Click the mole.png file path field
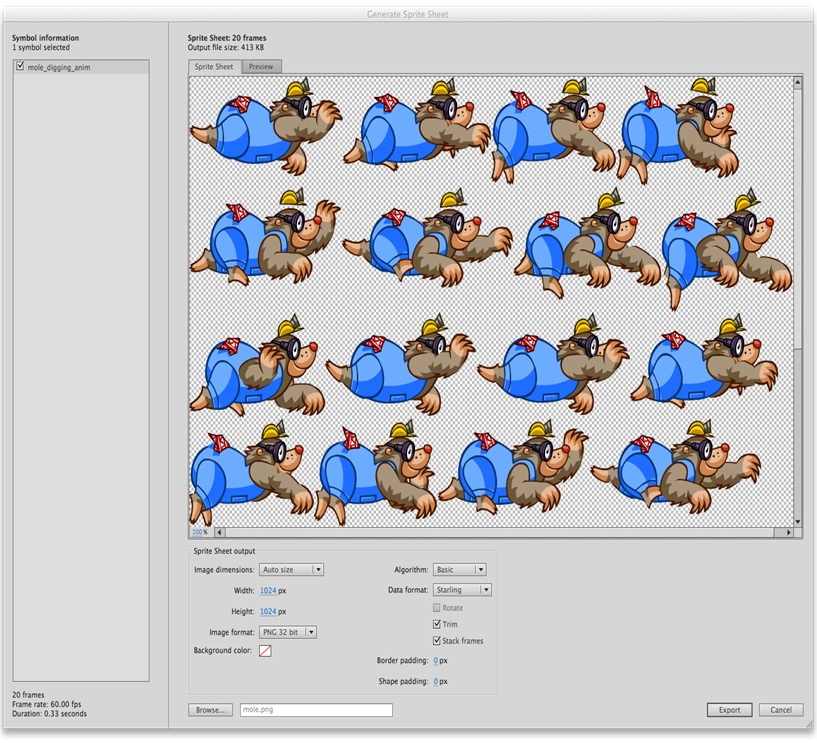The height and width of the screenshot is (743, 817). tap(316, 710)
